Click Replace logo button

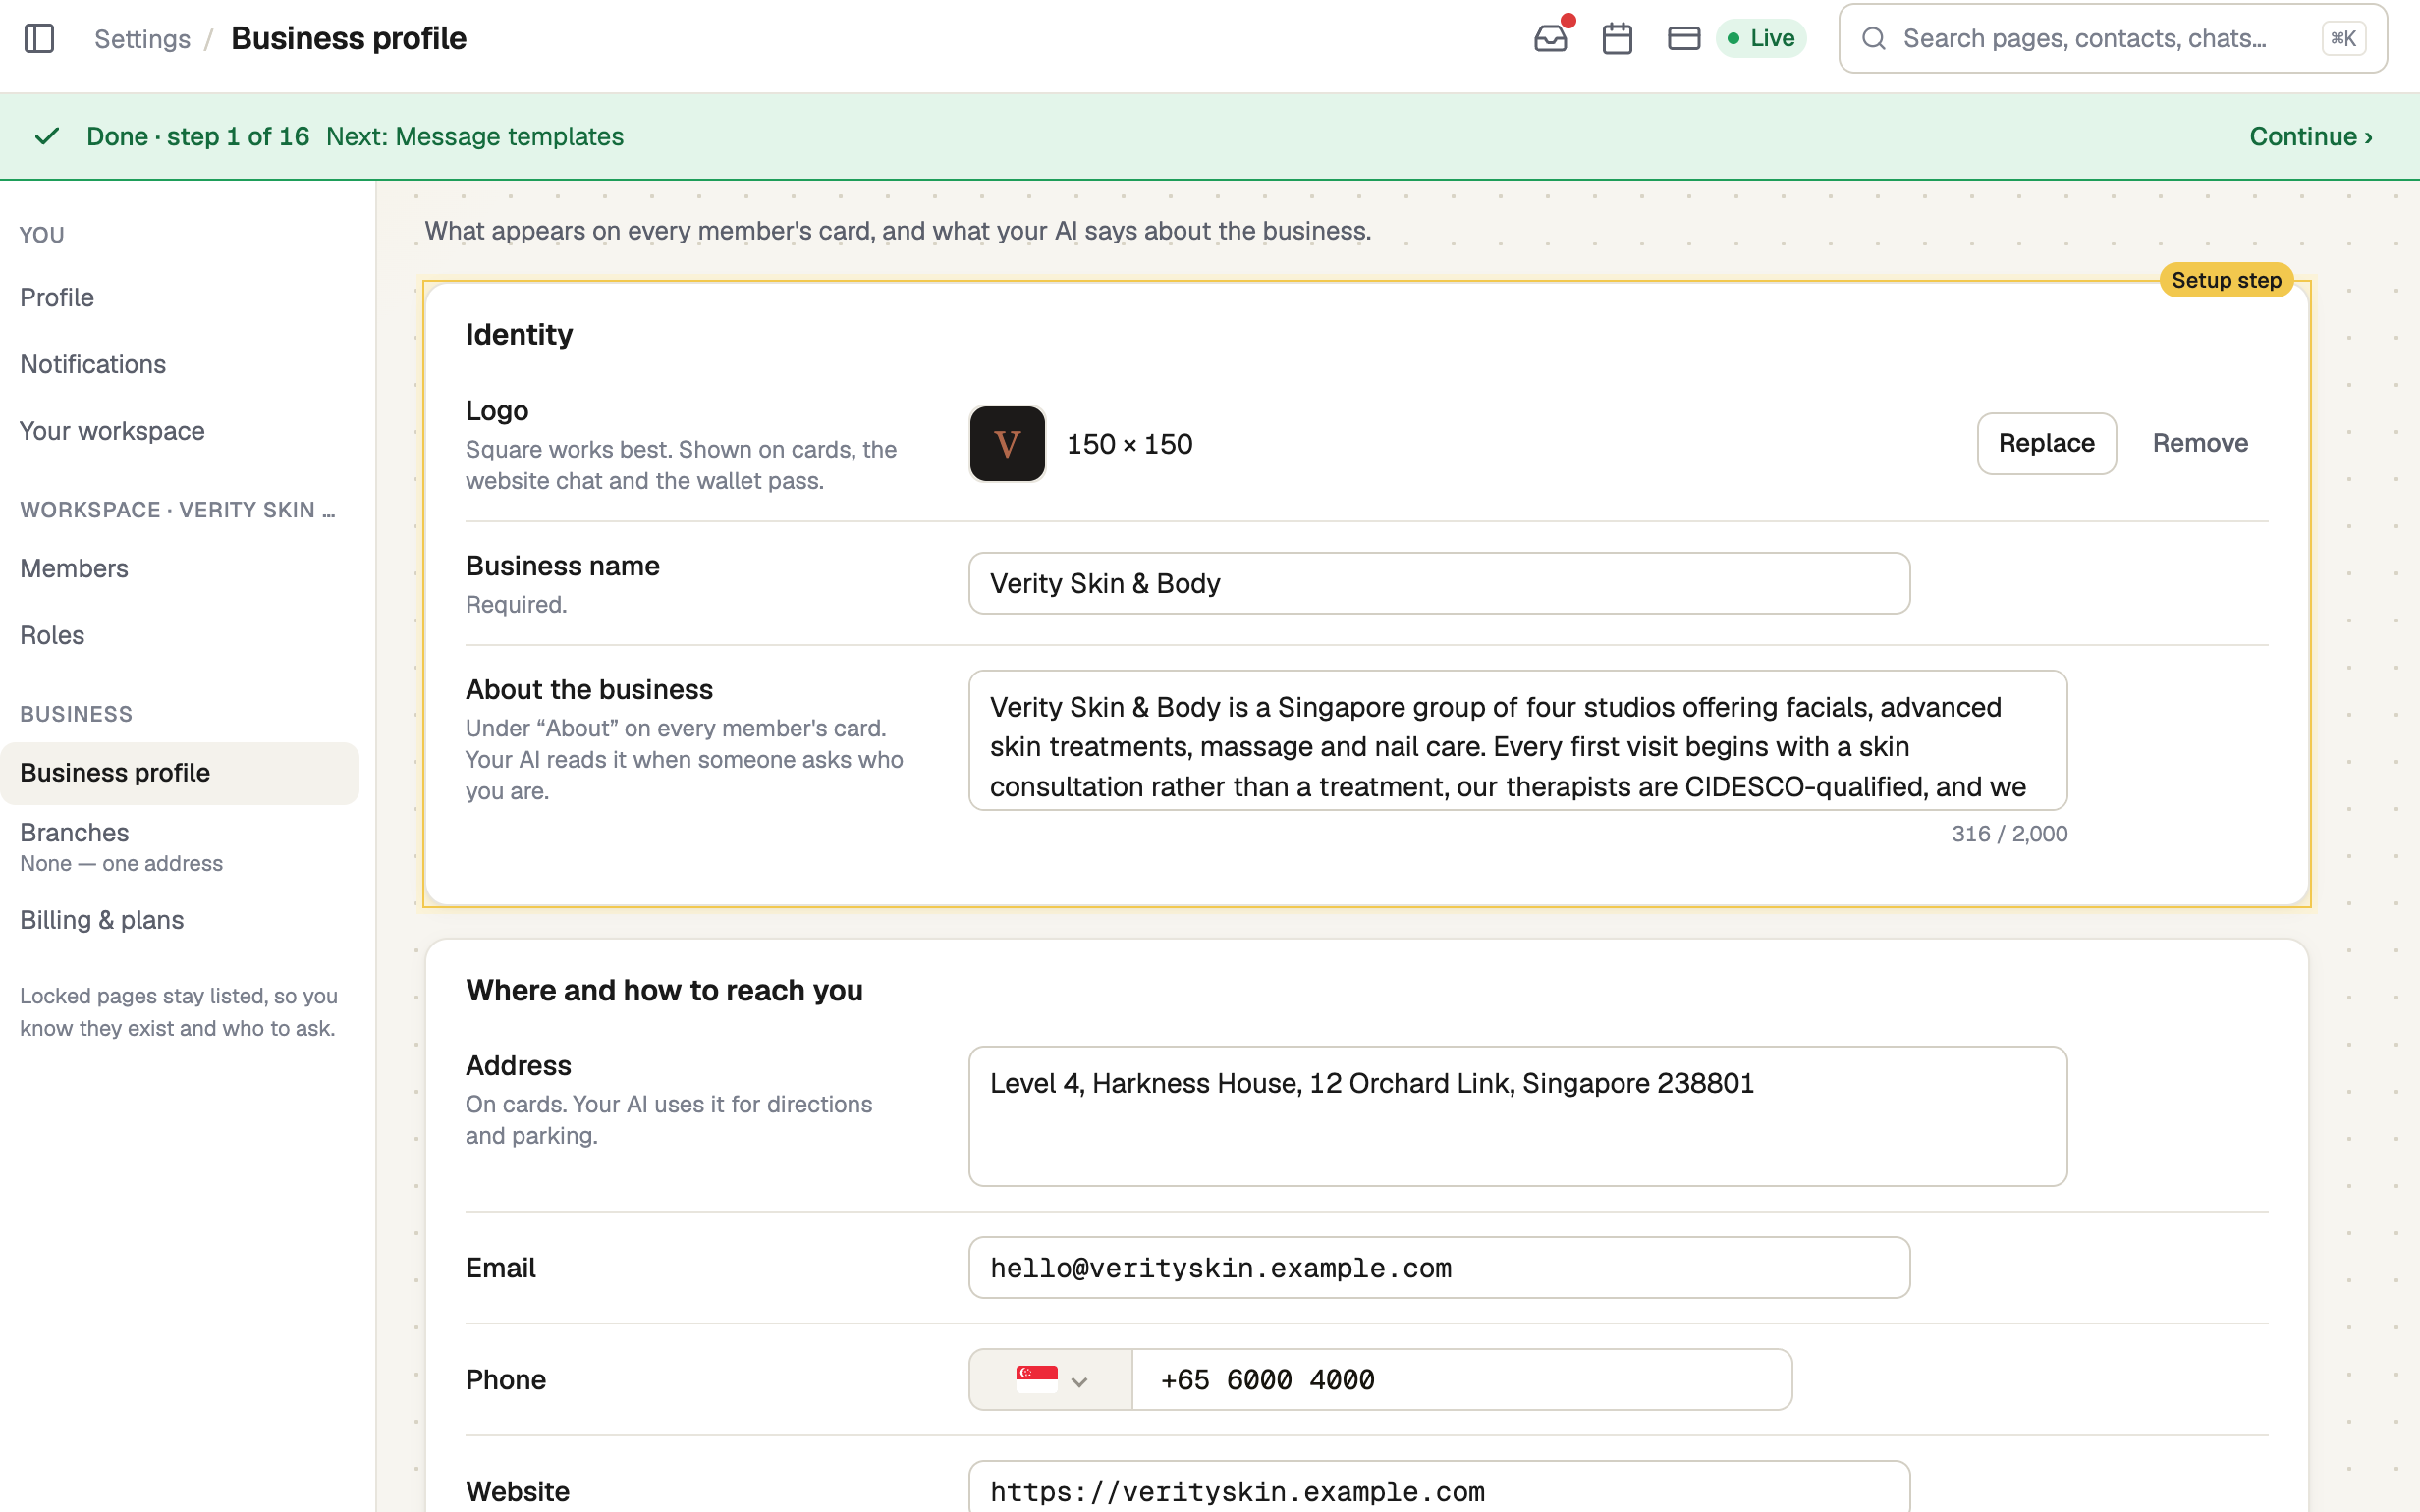2046,443
